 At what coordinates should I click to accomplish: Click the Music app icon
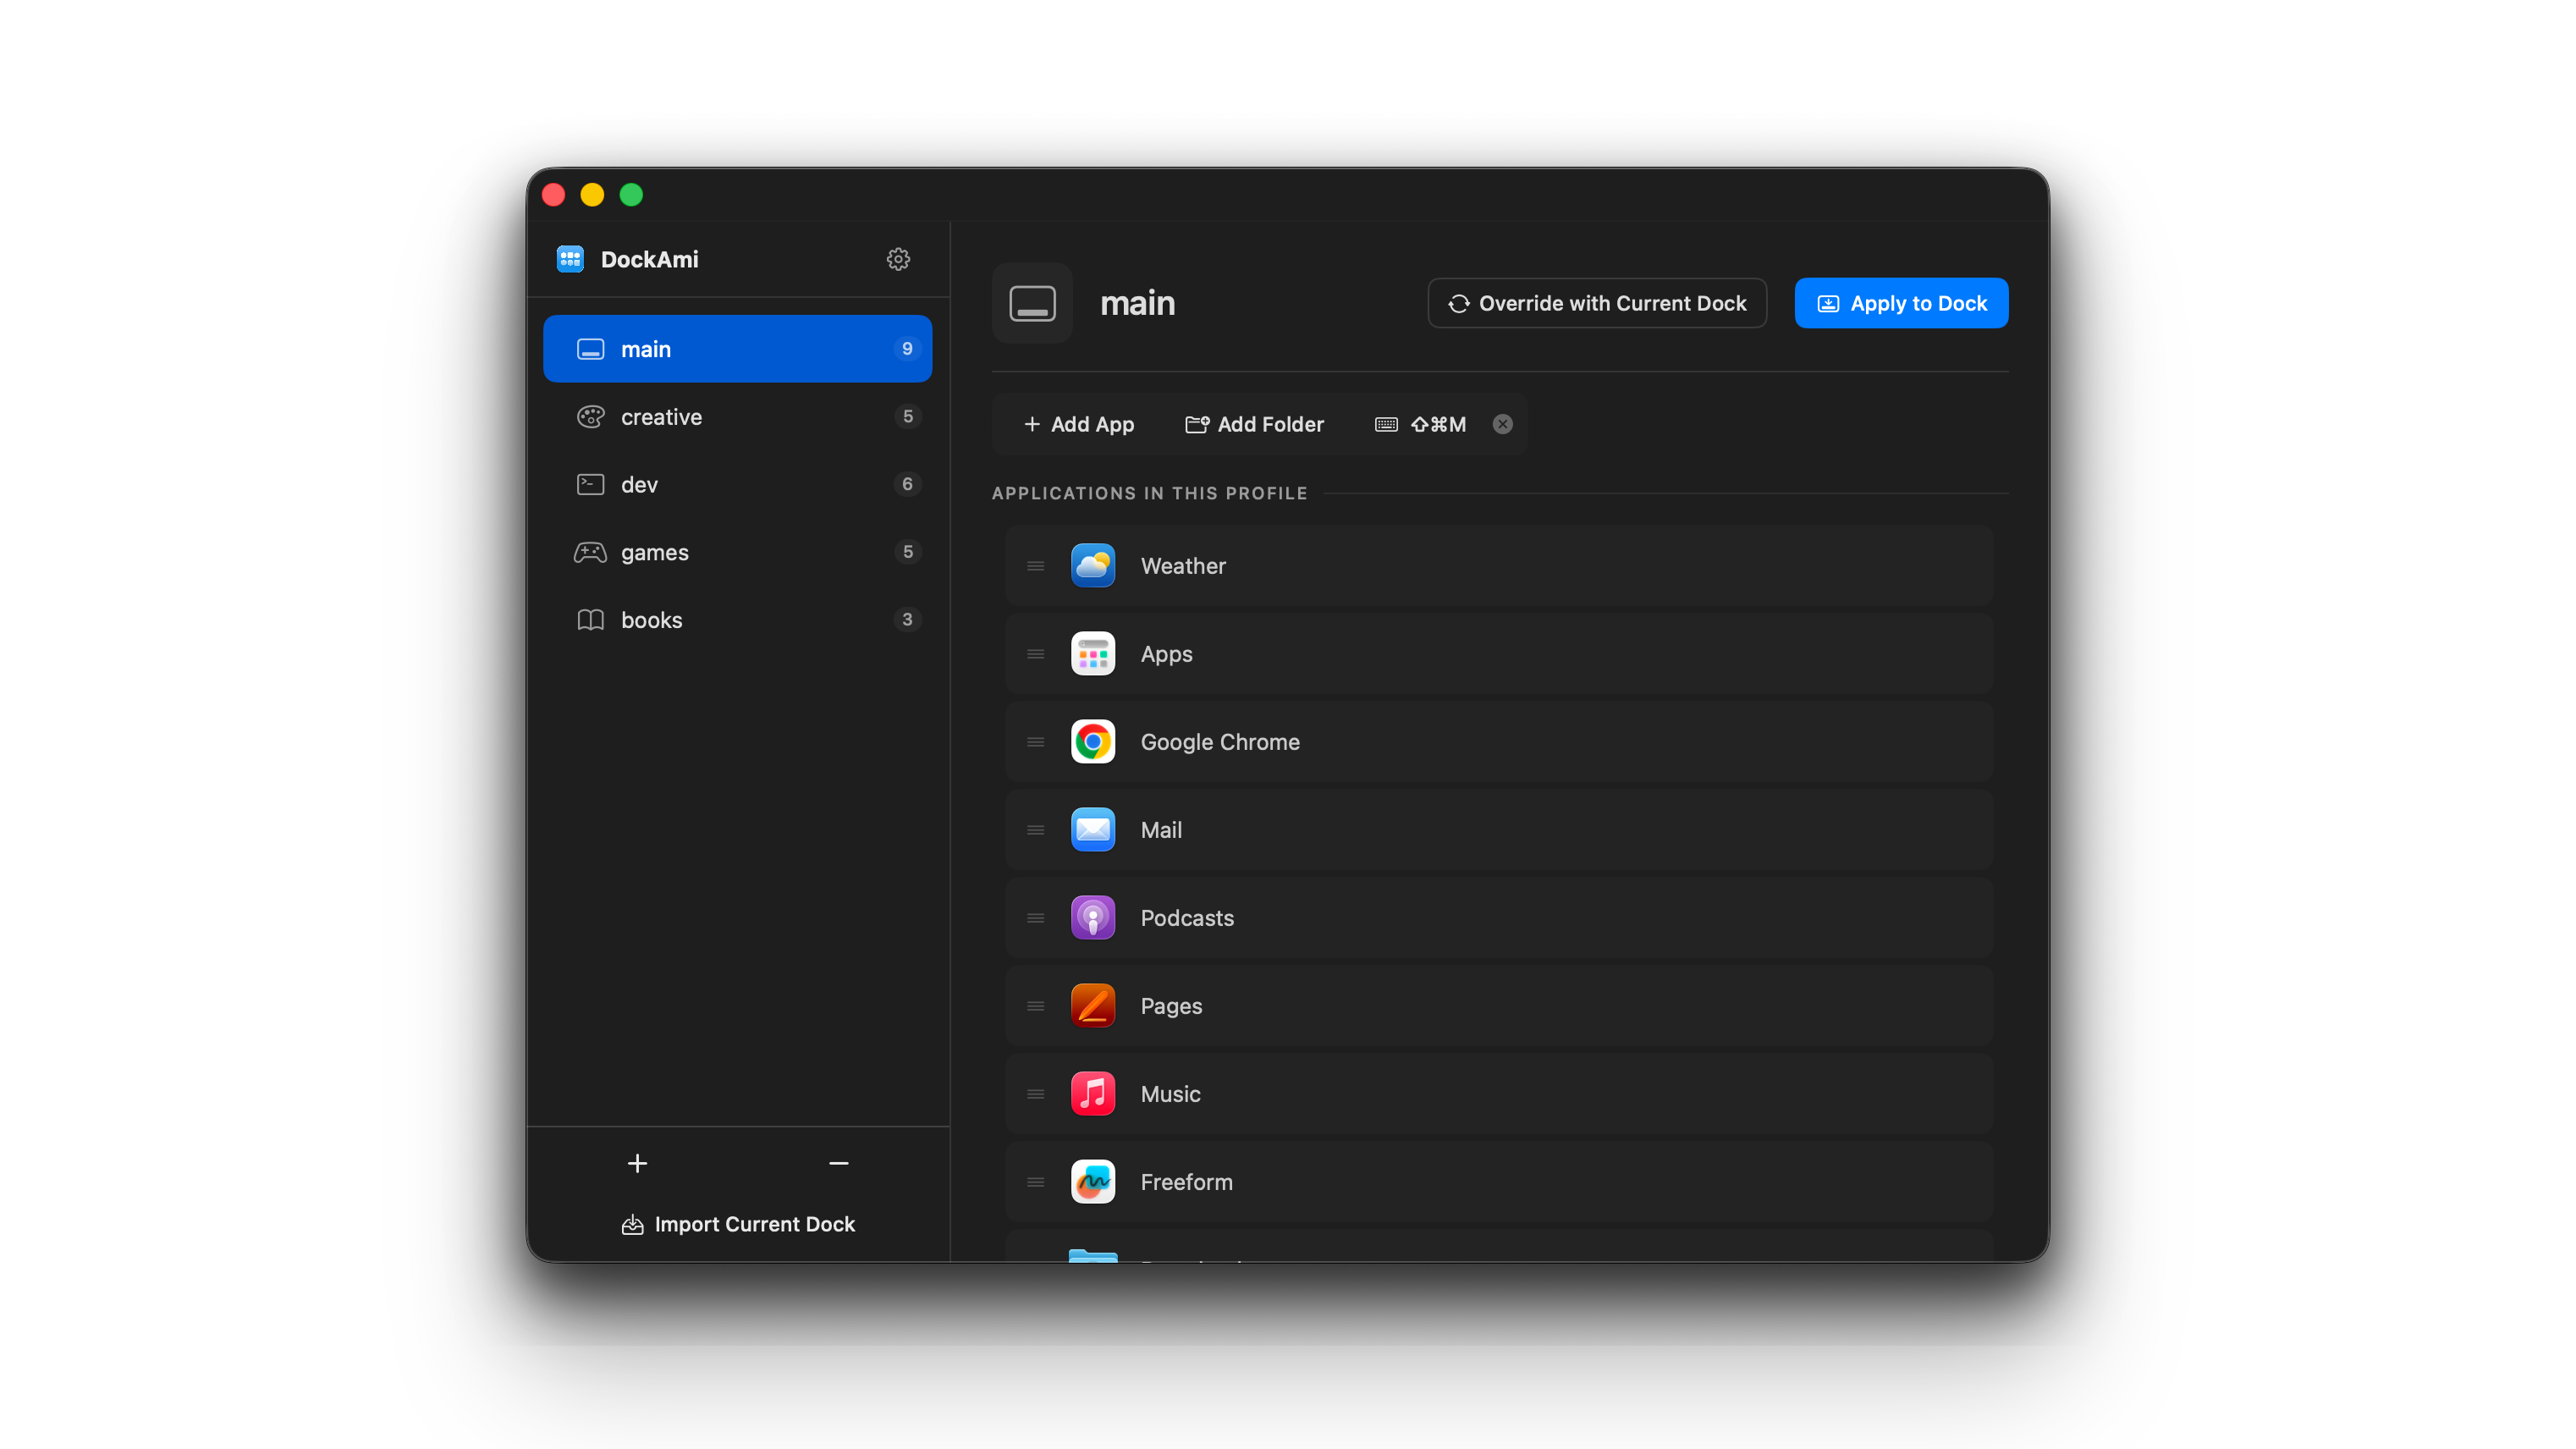pyautogui.click(x=1092, y=1094)
